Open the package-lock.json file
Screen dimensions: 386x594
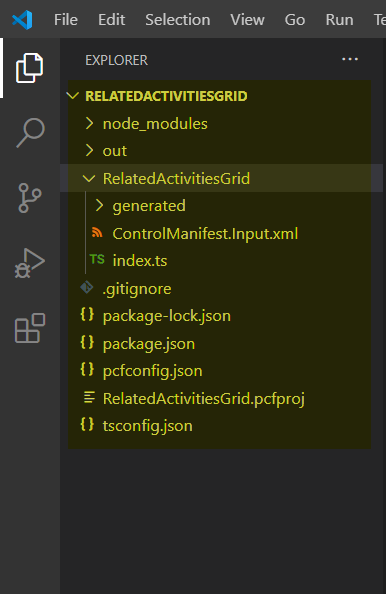pyautogui.click(x=167, y=316)
